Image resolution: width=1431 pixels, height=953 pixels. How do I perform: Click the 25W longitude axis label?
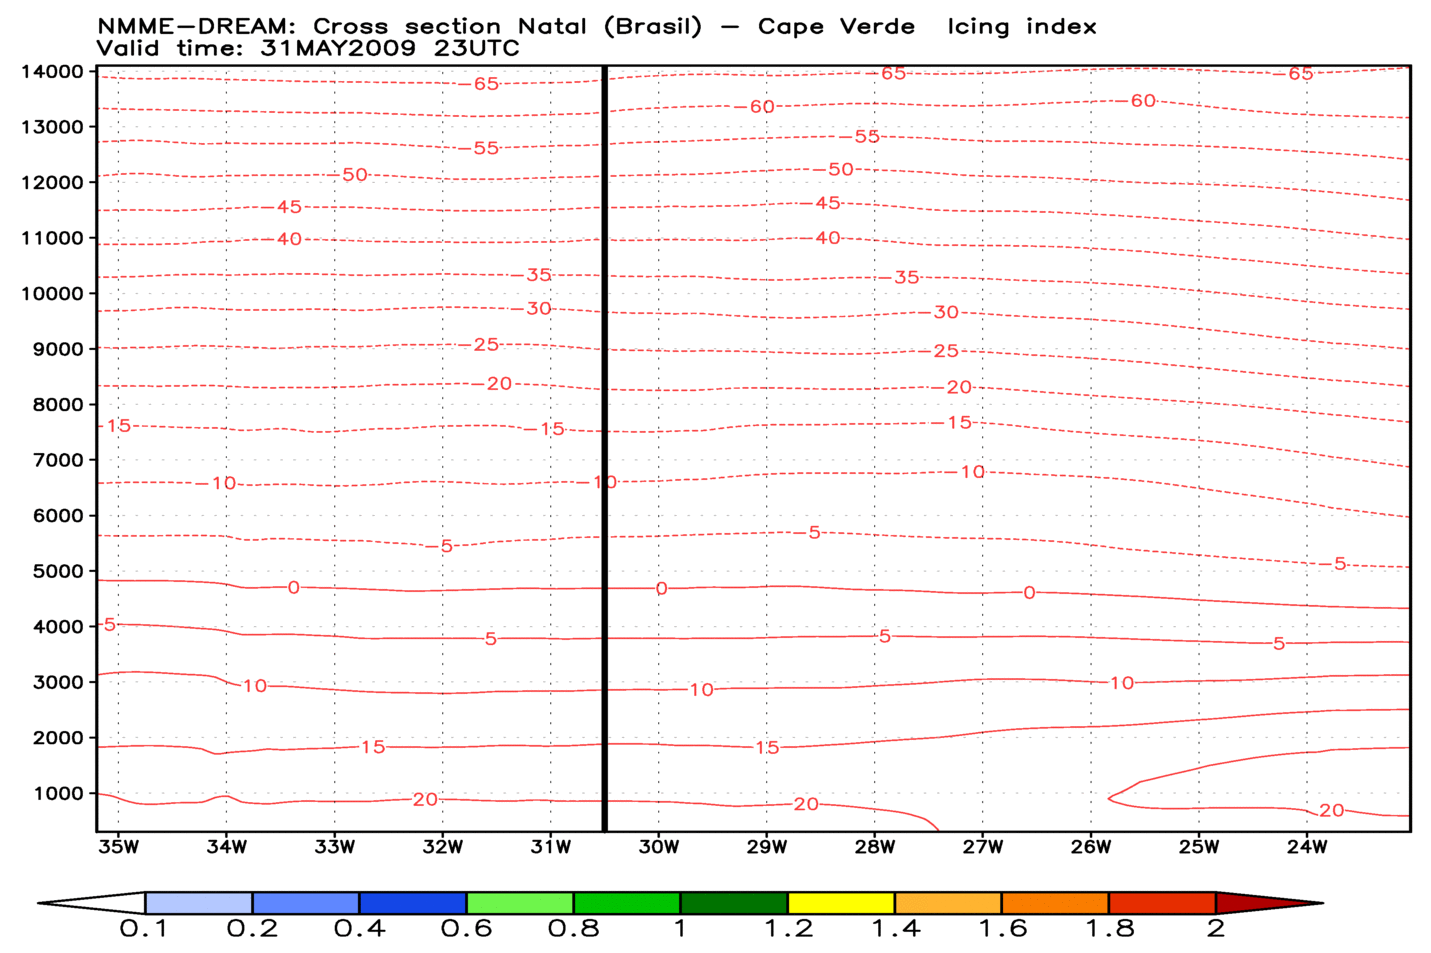pyautogui.click(x=1199, y=847)
